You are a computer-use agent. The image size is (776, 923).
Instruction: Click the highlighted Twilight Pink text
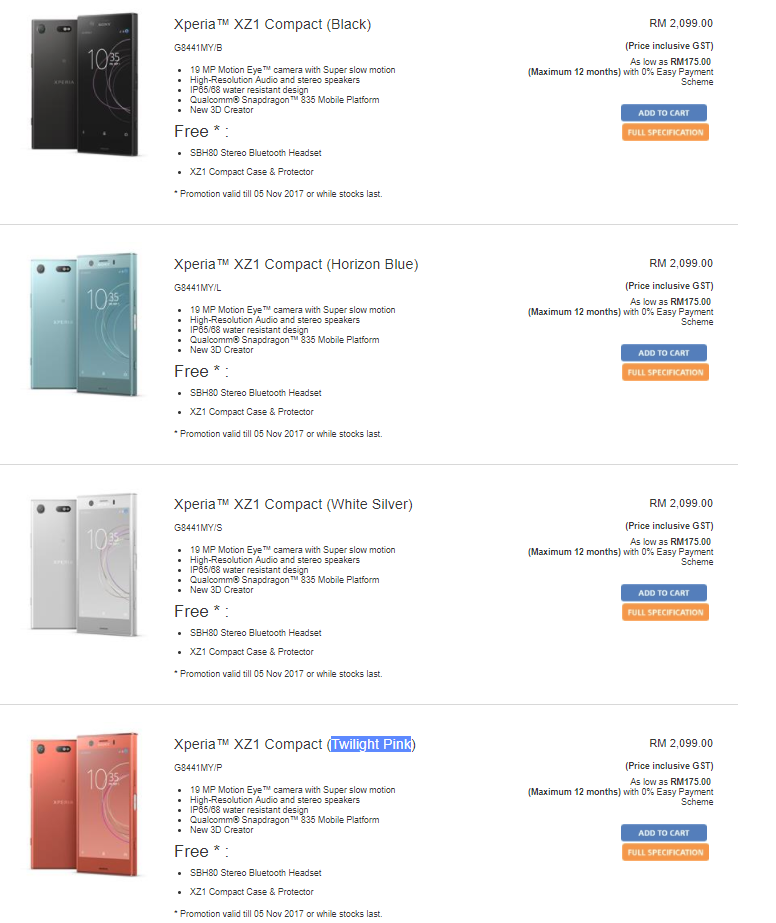click(x=371, y=744)
